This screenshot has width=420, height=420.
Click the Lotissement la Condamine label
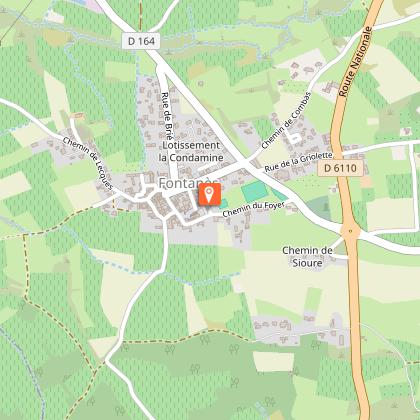point(191,151)
